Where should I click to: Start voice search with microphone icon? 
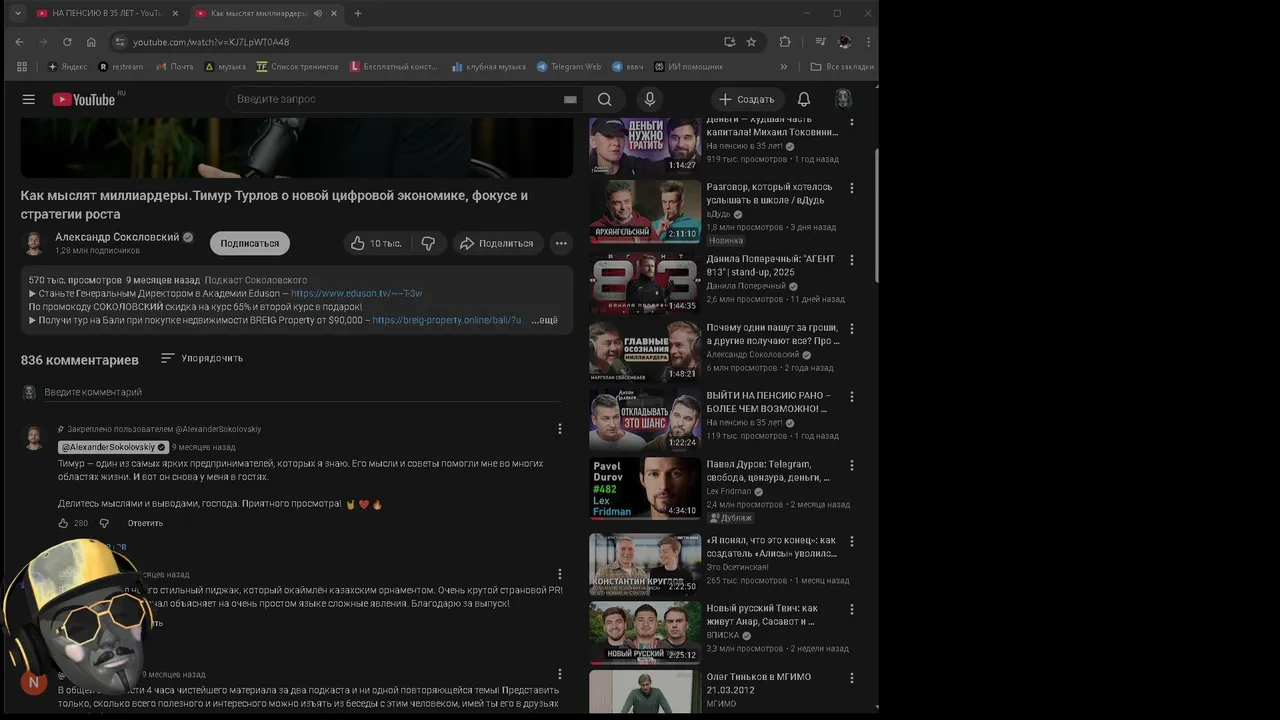(650, 99)
